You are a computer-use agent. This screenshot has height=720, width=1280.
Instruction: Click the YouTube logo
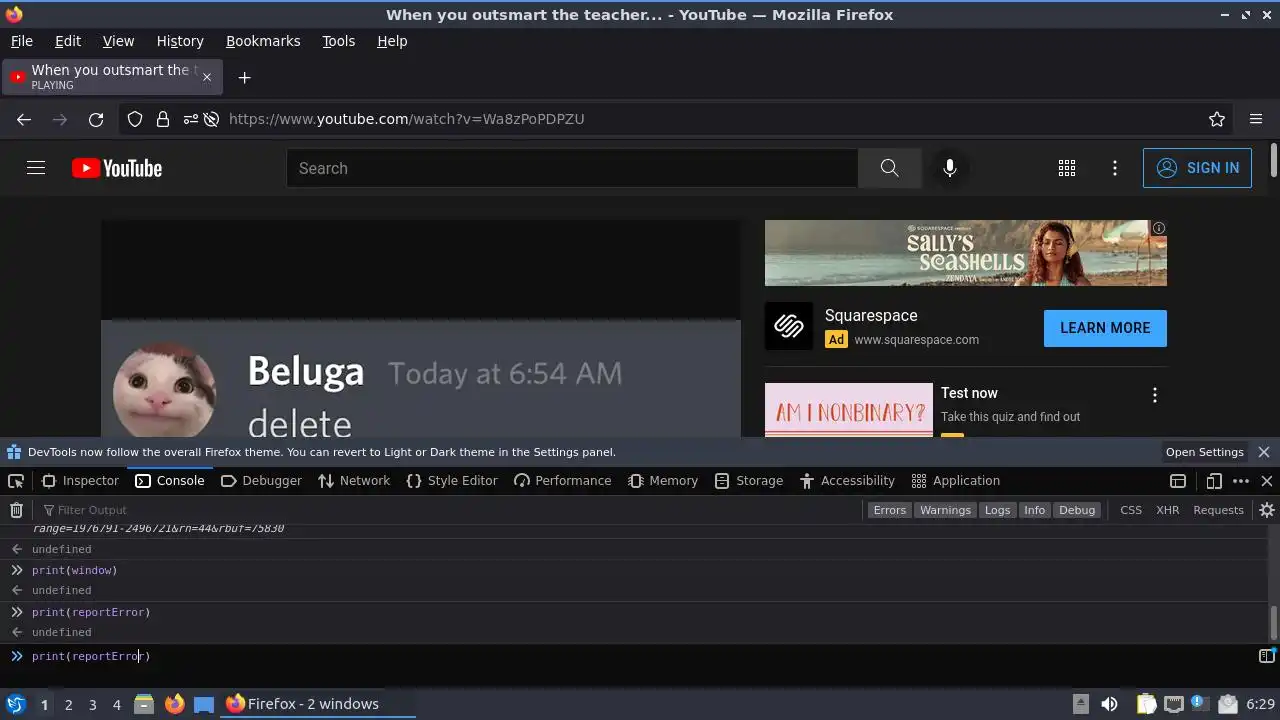[117, 168]
